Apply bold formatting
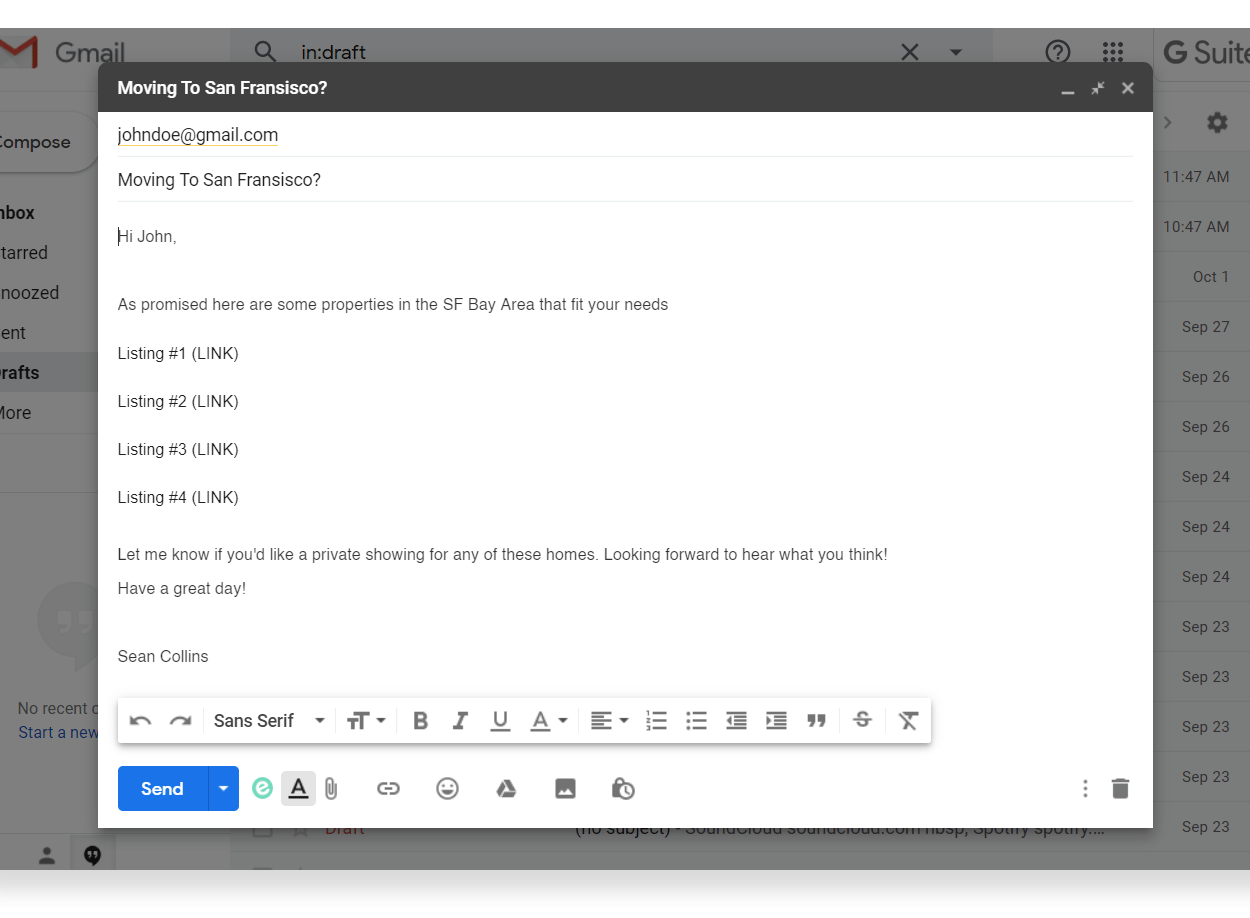The height and width of the screenshot is (918, 1250). 420,720
